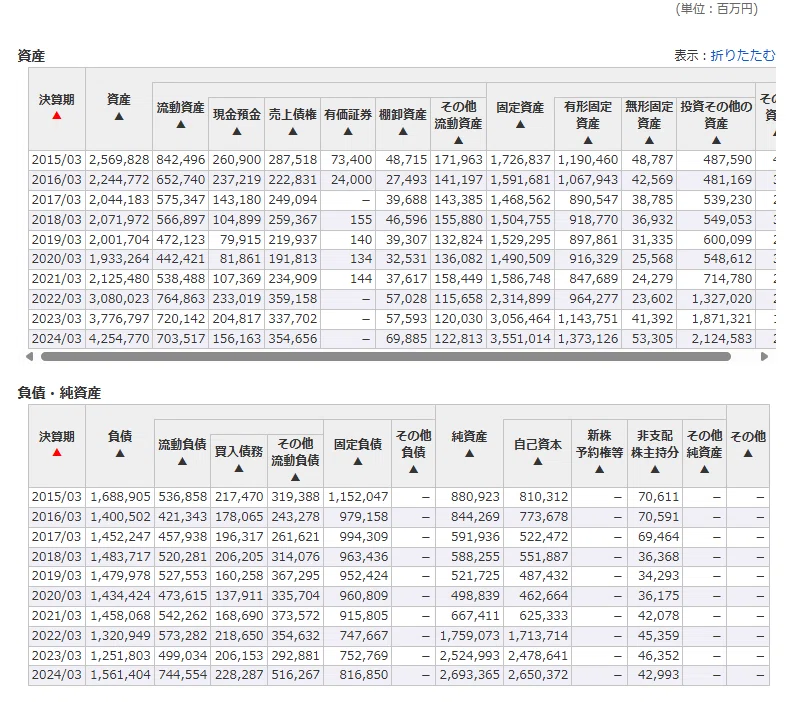Viewport: 803px width, 702px height.
Task: Click 2022/03 row in liabilities table
Action: (399, 635)
